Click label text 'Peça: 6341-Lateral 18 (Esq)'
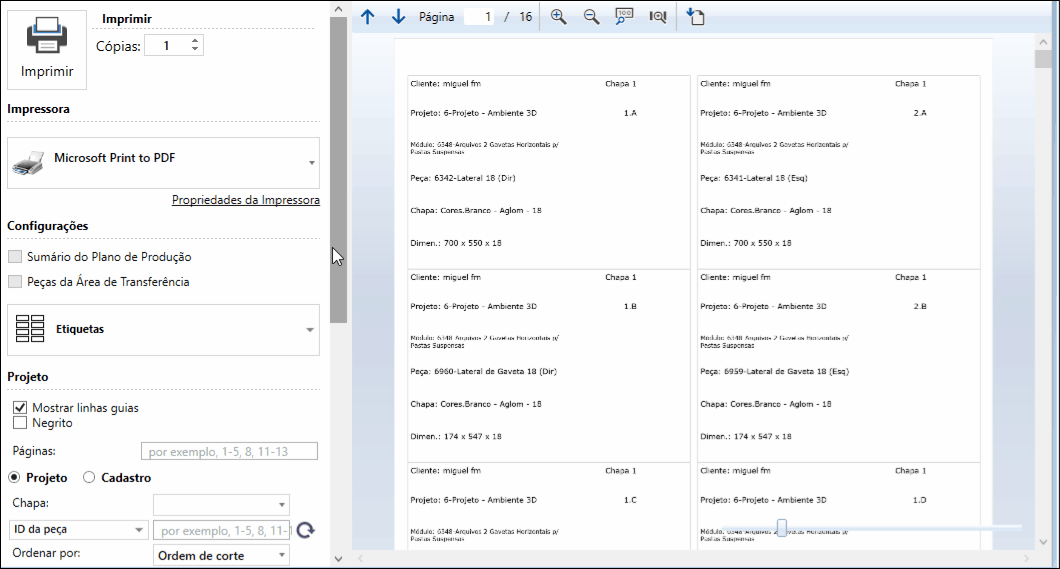1060x569 pixels. coord(754,178)
